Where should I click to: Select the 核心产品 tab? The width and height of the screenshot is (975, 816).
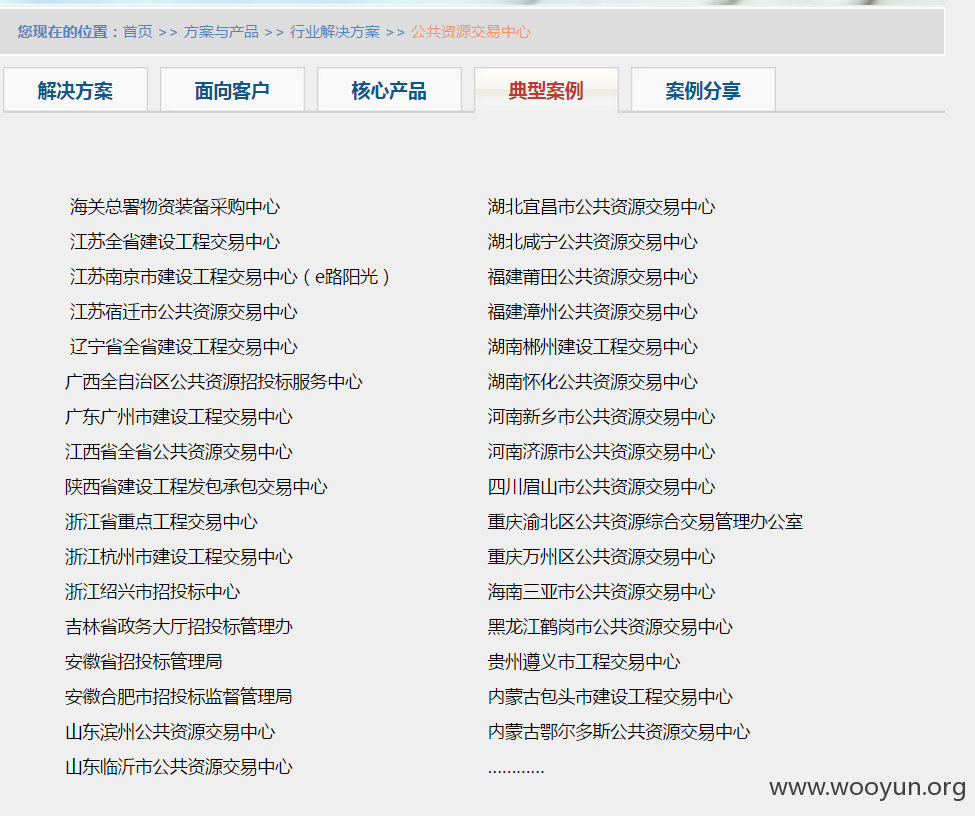(x=389, y=90)
